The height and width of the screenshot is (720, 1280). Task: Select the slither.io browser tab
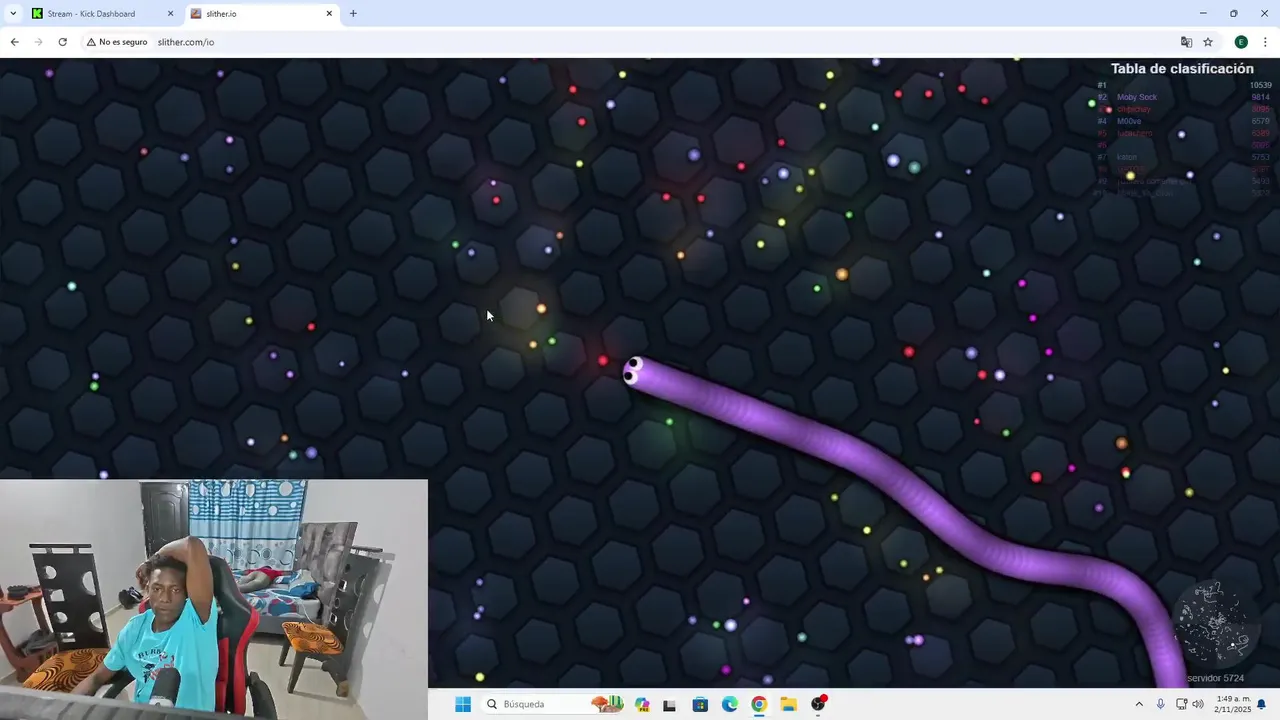tap(260, 14)
